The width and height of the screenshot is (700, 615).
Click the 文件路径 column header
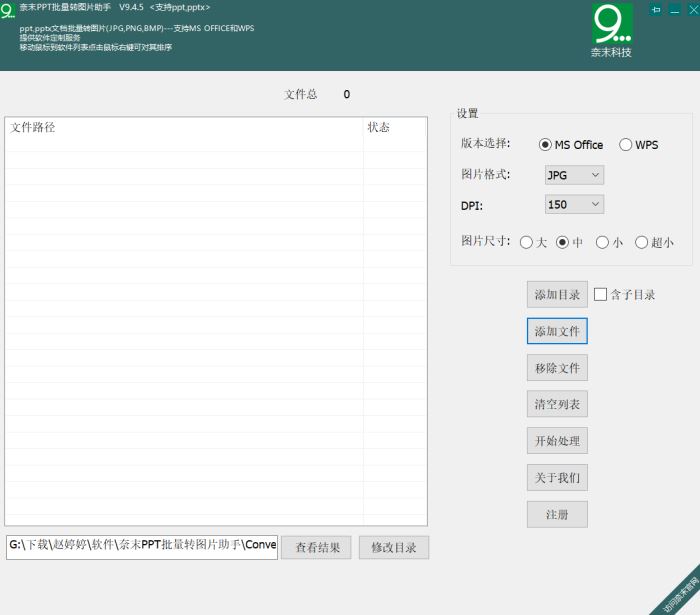click(x=184, y=128)
